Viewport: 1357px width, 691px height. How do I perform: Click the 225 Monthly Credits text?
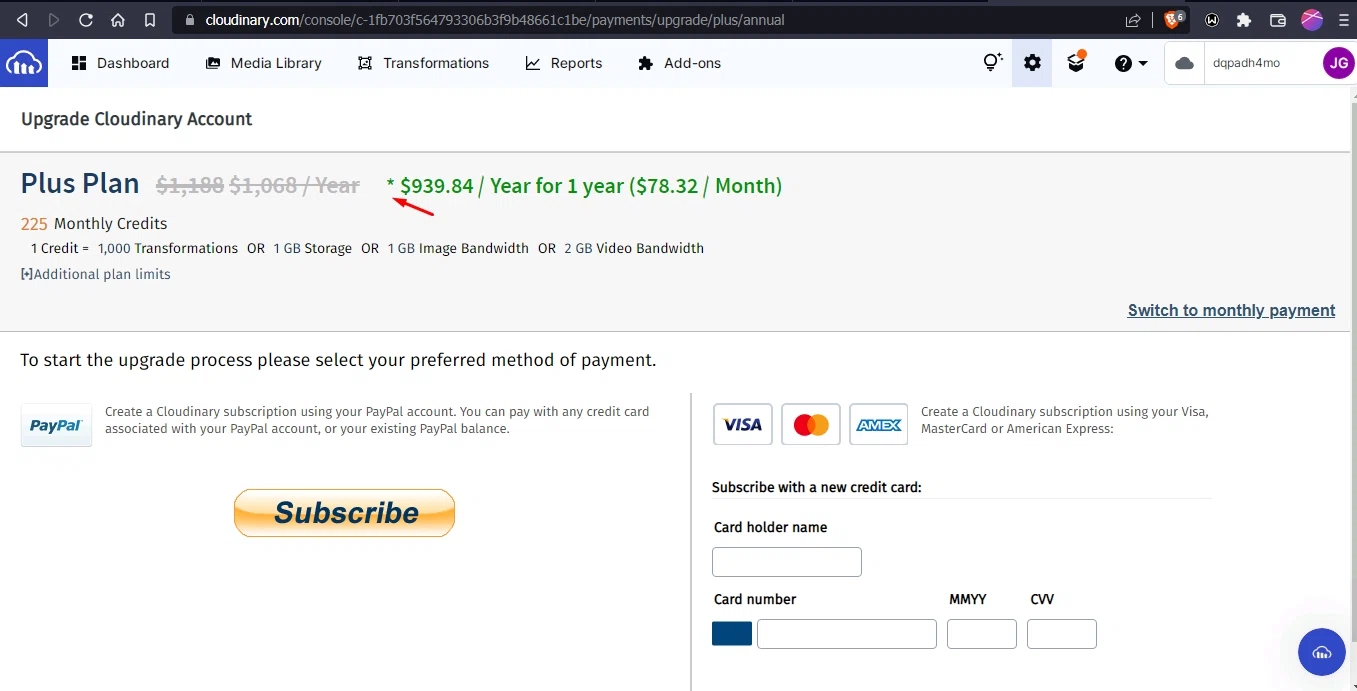pos(94,223)
